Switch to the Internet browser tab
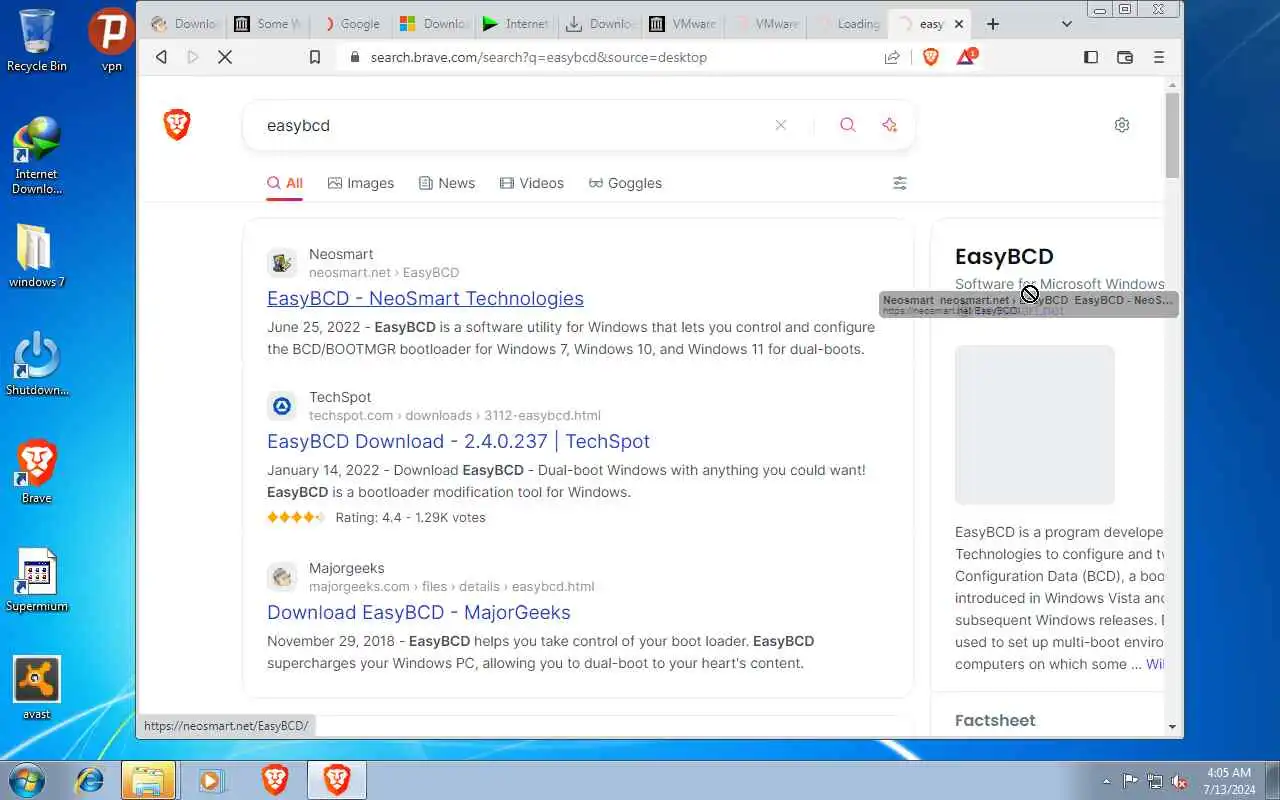Image resolution: width=1280 pixels, height=800 pixels. point(517,24)
